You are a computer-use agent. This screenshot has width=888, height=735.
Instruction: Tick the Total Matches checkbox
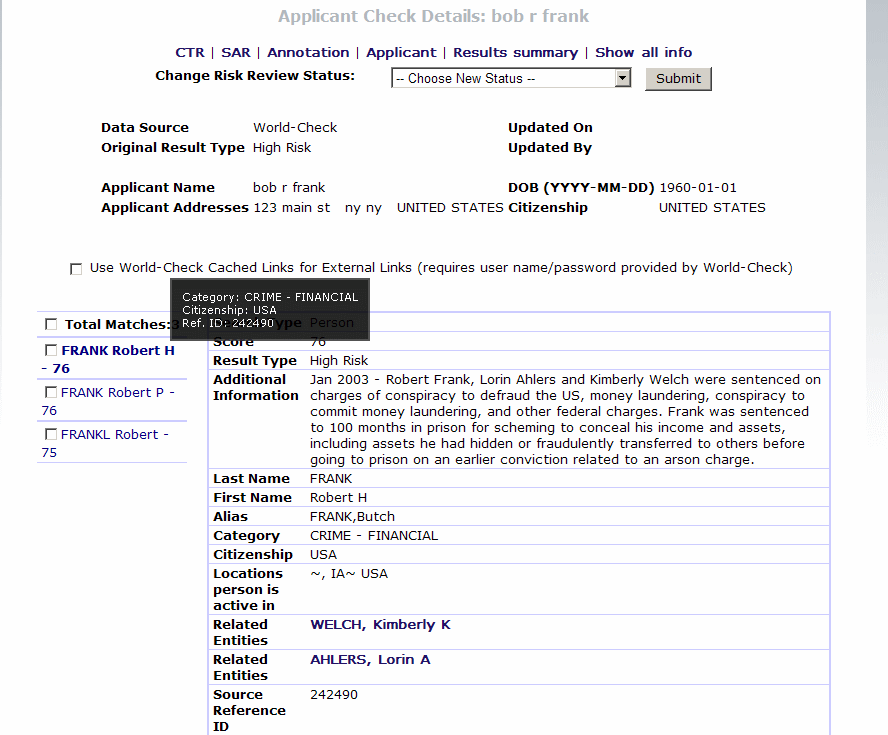(x=51, y=324)
